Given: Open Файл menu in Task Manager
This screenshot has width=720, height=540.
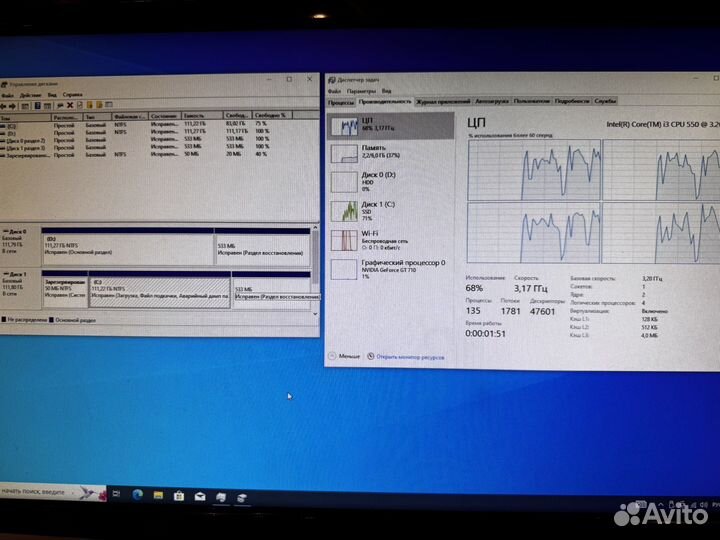Looking at the screenshot, I should pyautogui.click(x=334, y=91).
